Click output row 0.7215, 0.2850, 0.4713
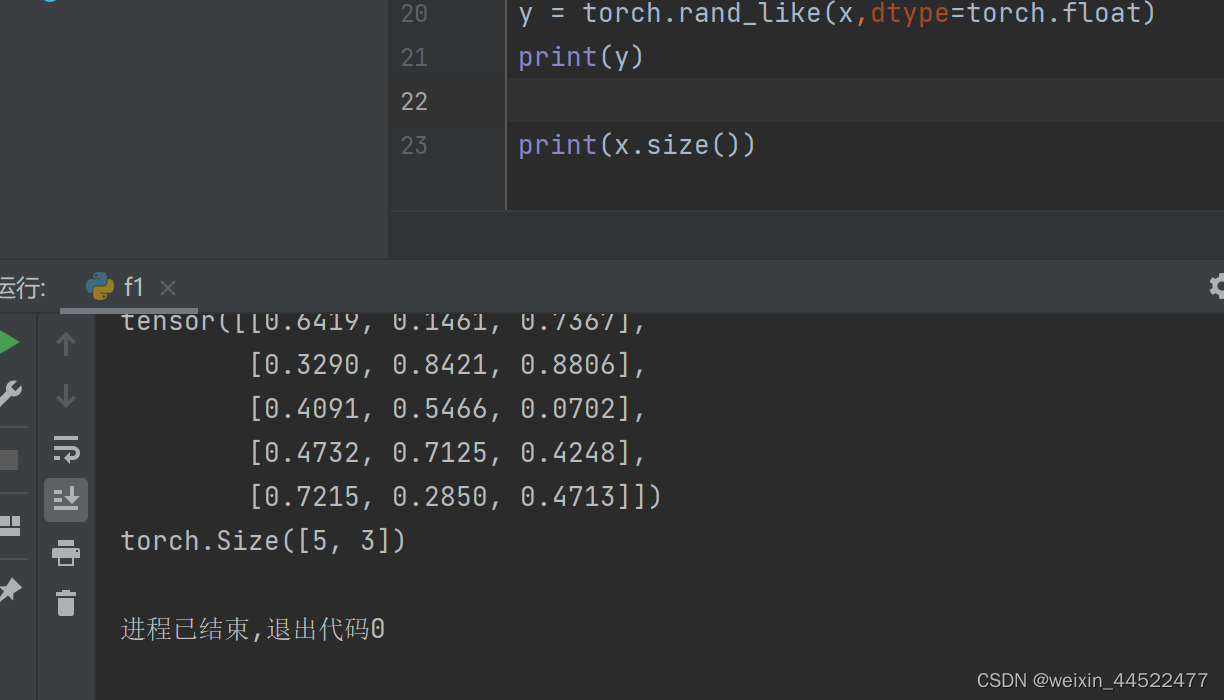The width and height of the screenshot is (1224, 700). 455,497
